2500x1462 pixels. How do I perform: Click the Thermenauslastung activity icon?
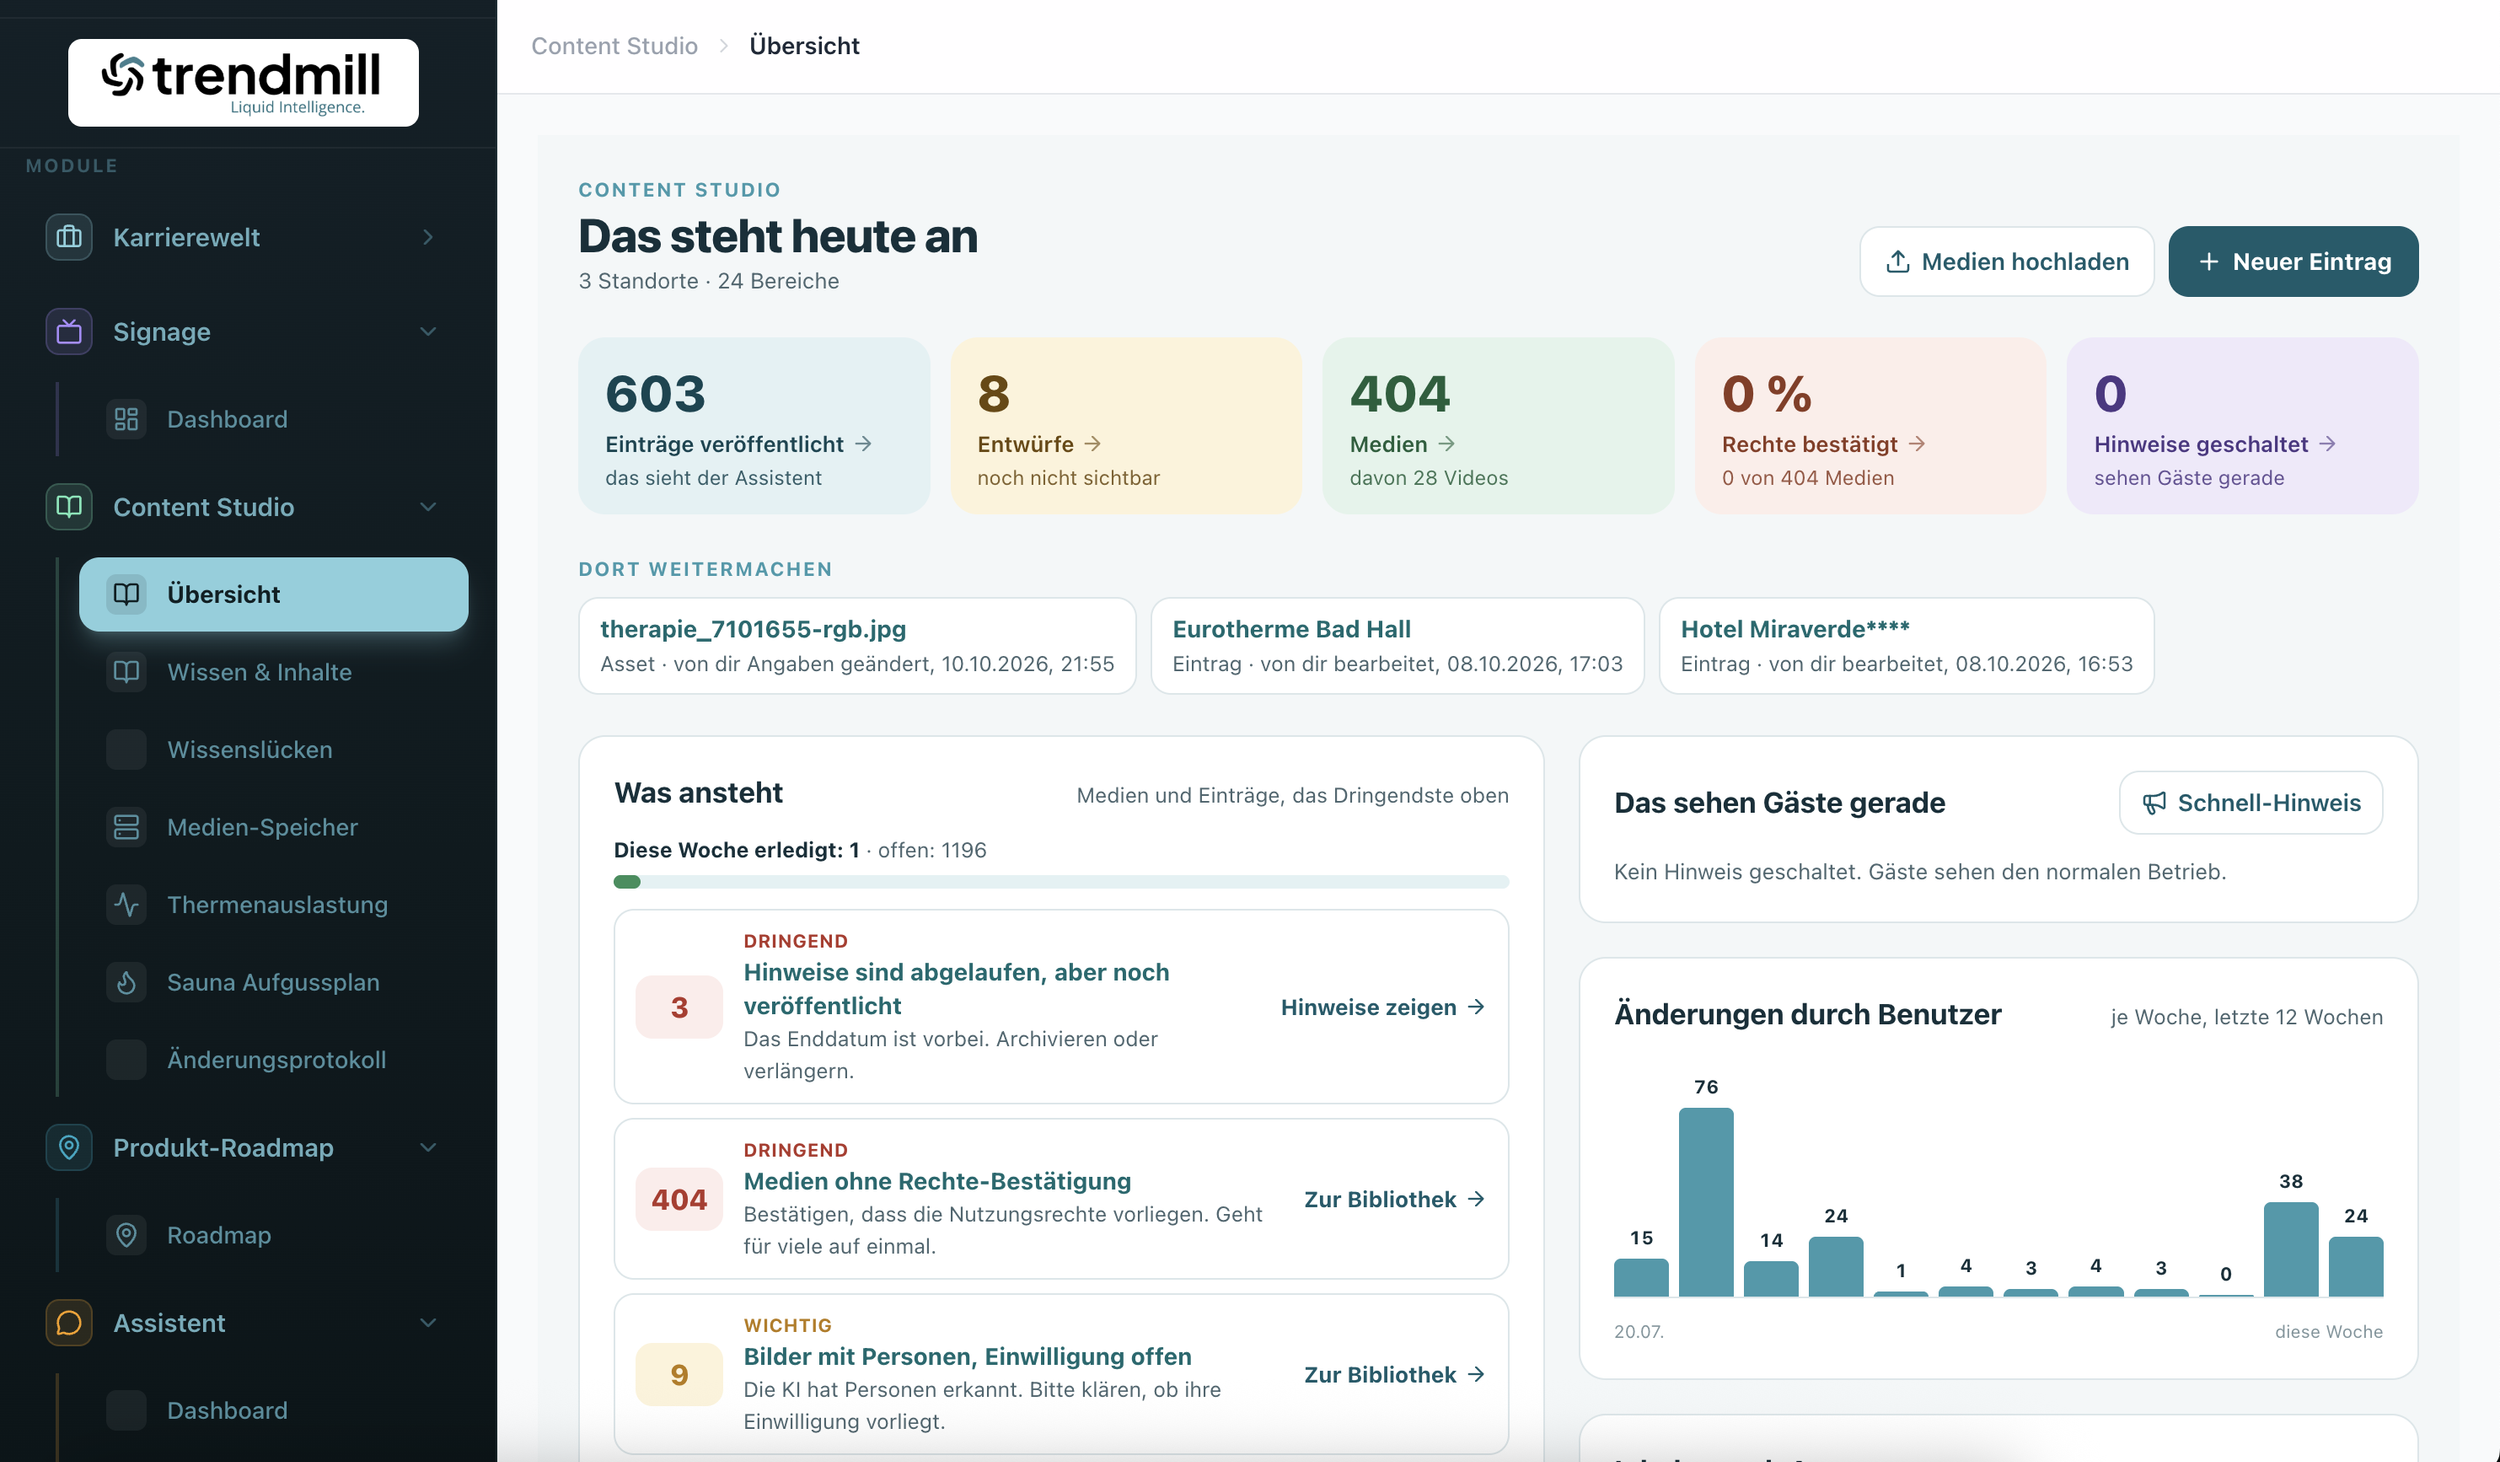tap(126, 904)
